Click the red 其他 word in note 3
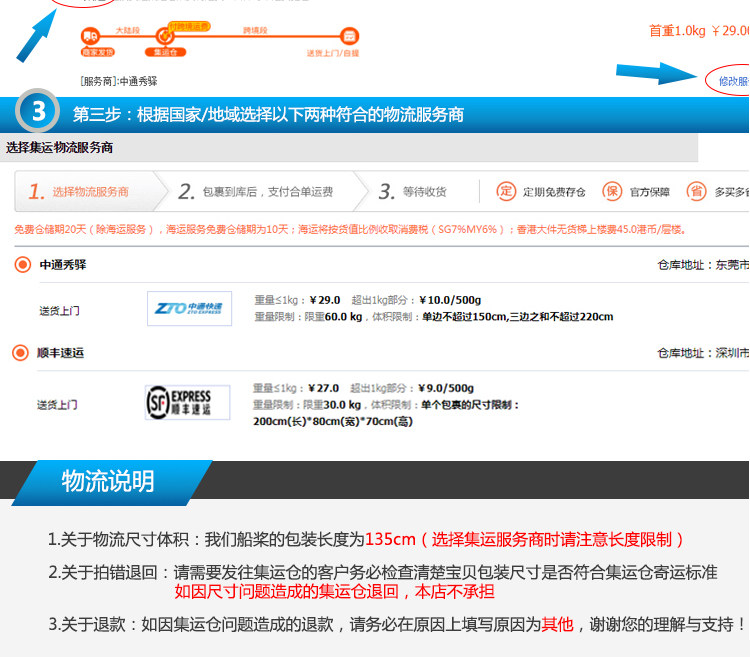The width and height of the screenshot is (750, 657). tap(557, 624)
